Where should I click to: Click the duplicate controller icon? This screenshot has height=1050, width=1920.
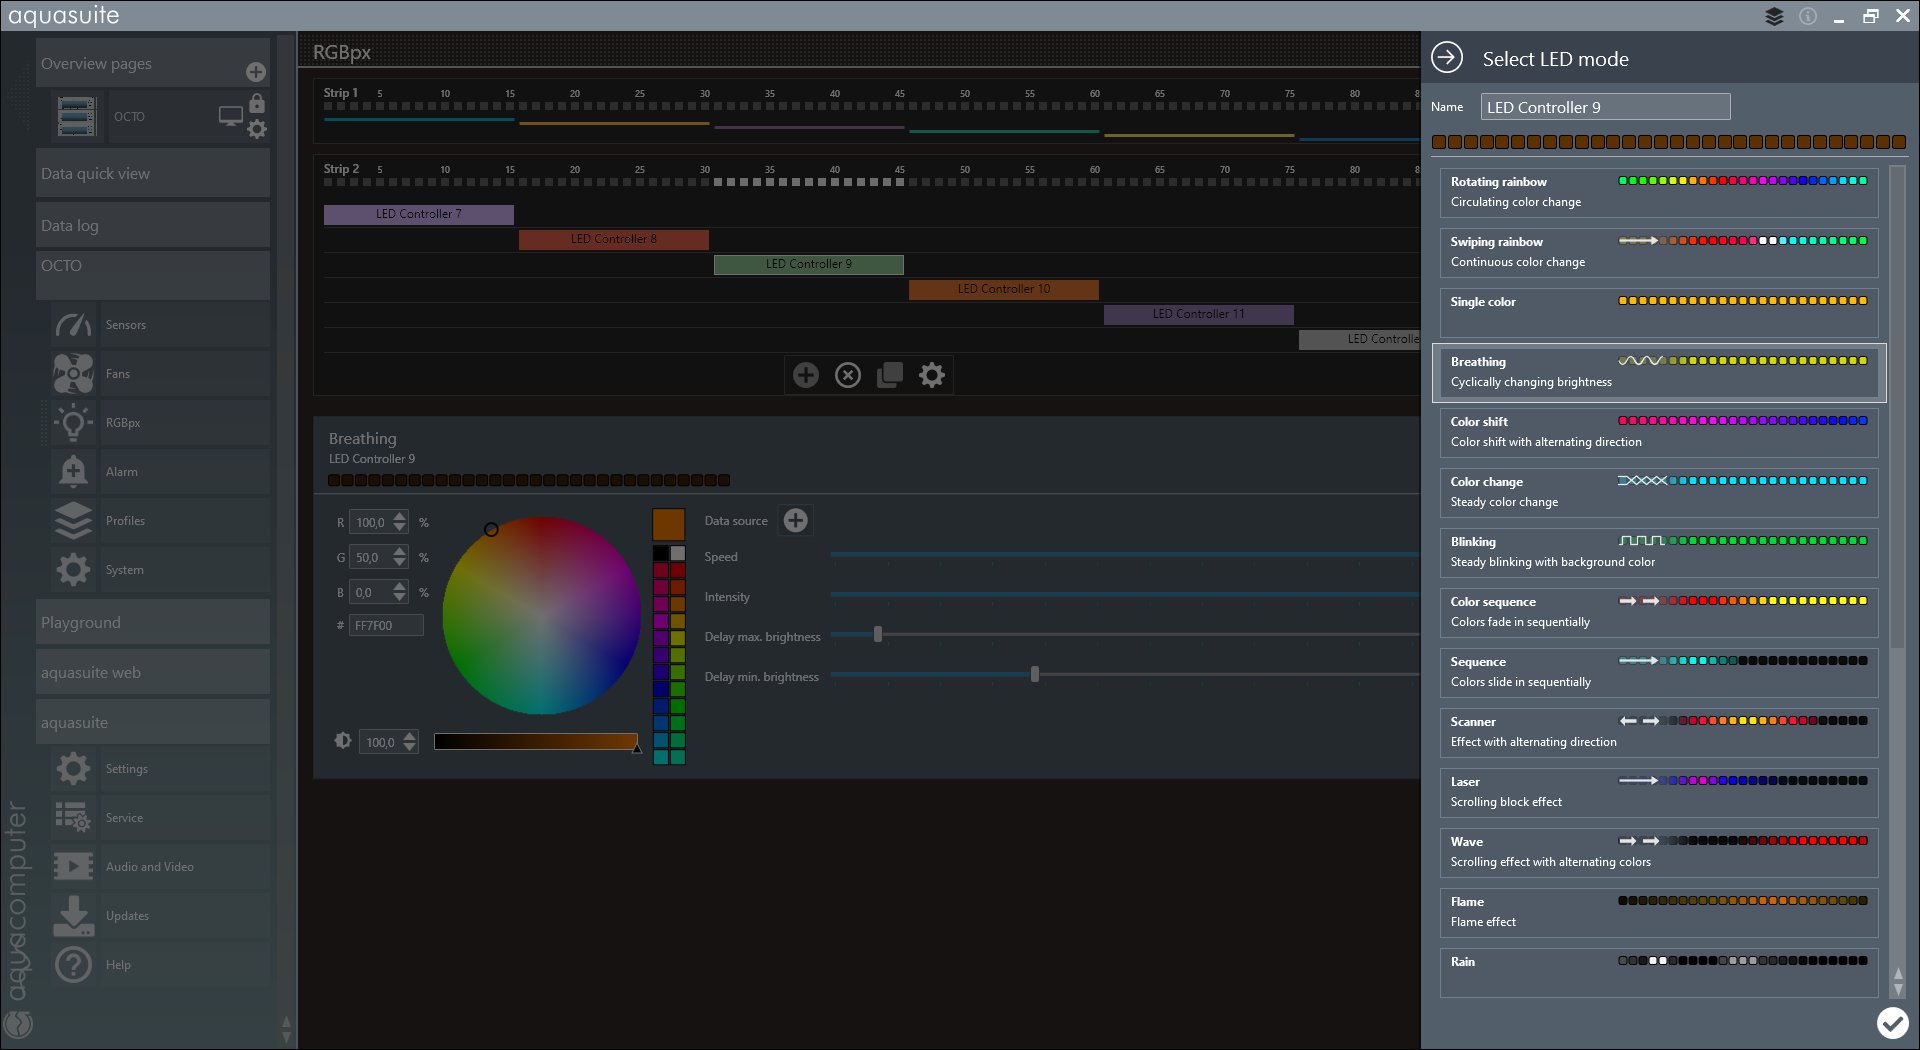890,375
